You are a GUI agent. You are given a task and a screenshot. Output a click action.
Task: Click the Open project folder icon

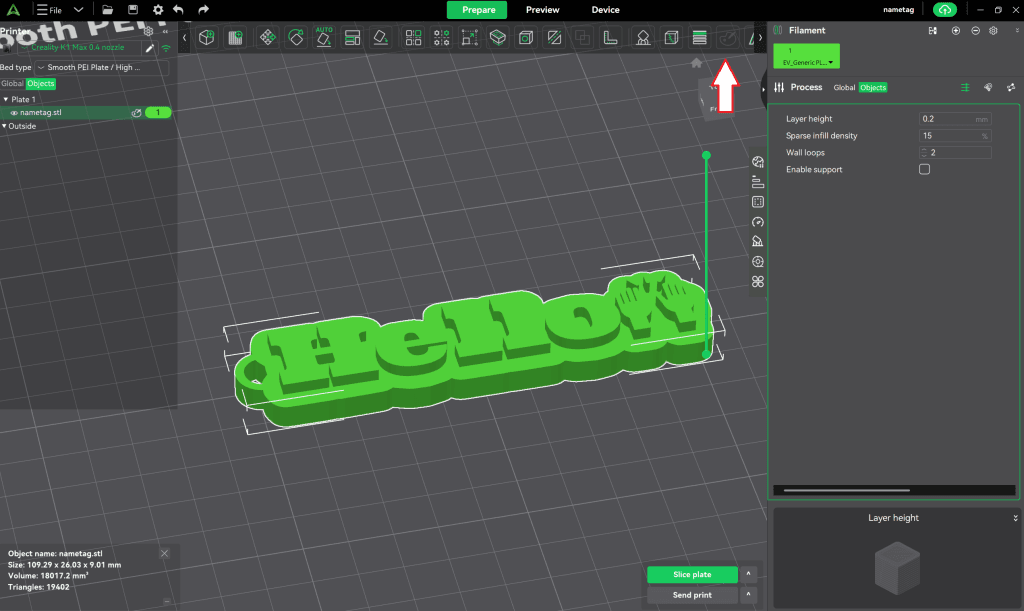(x=107, y=9)
